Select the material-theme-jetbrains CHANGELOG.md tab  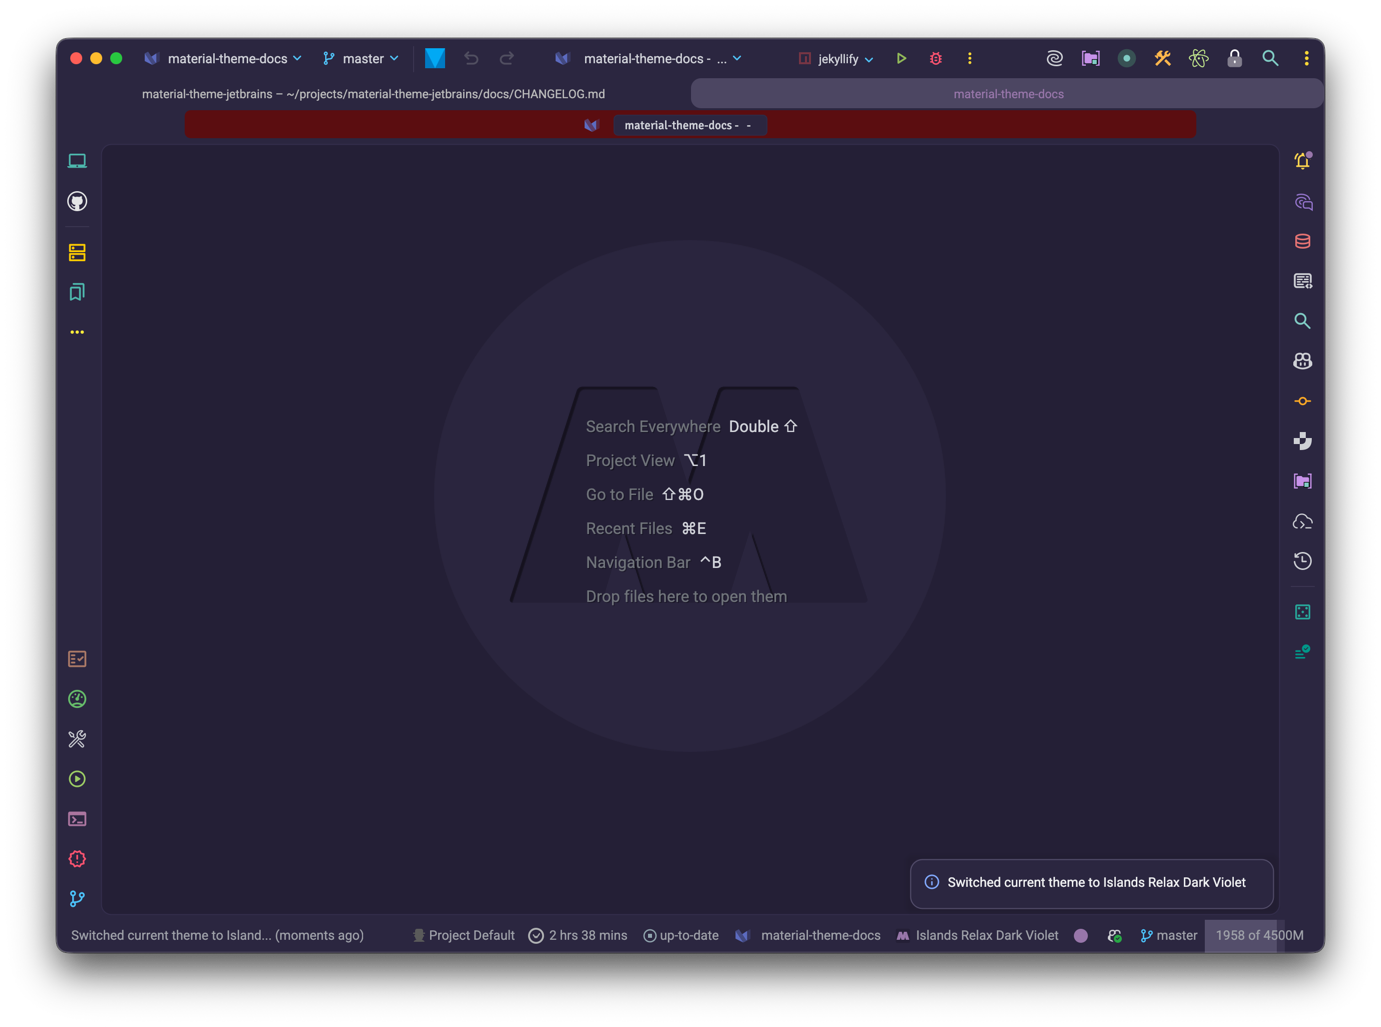point(373,94)
